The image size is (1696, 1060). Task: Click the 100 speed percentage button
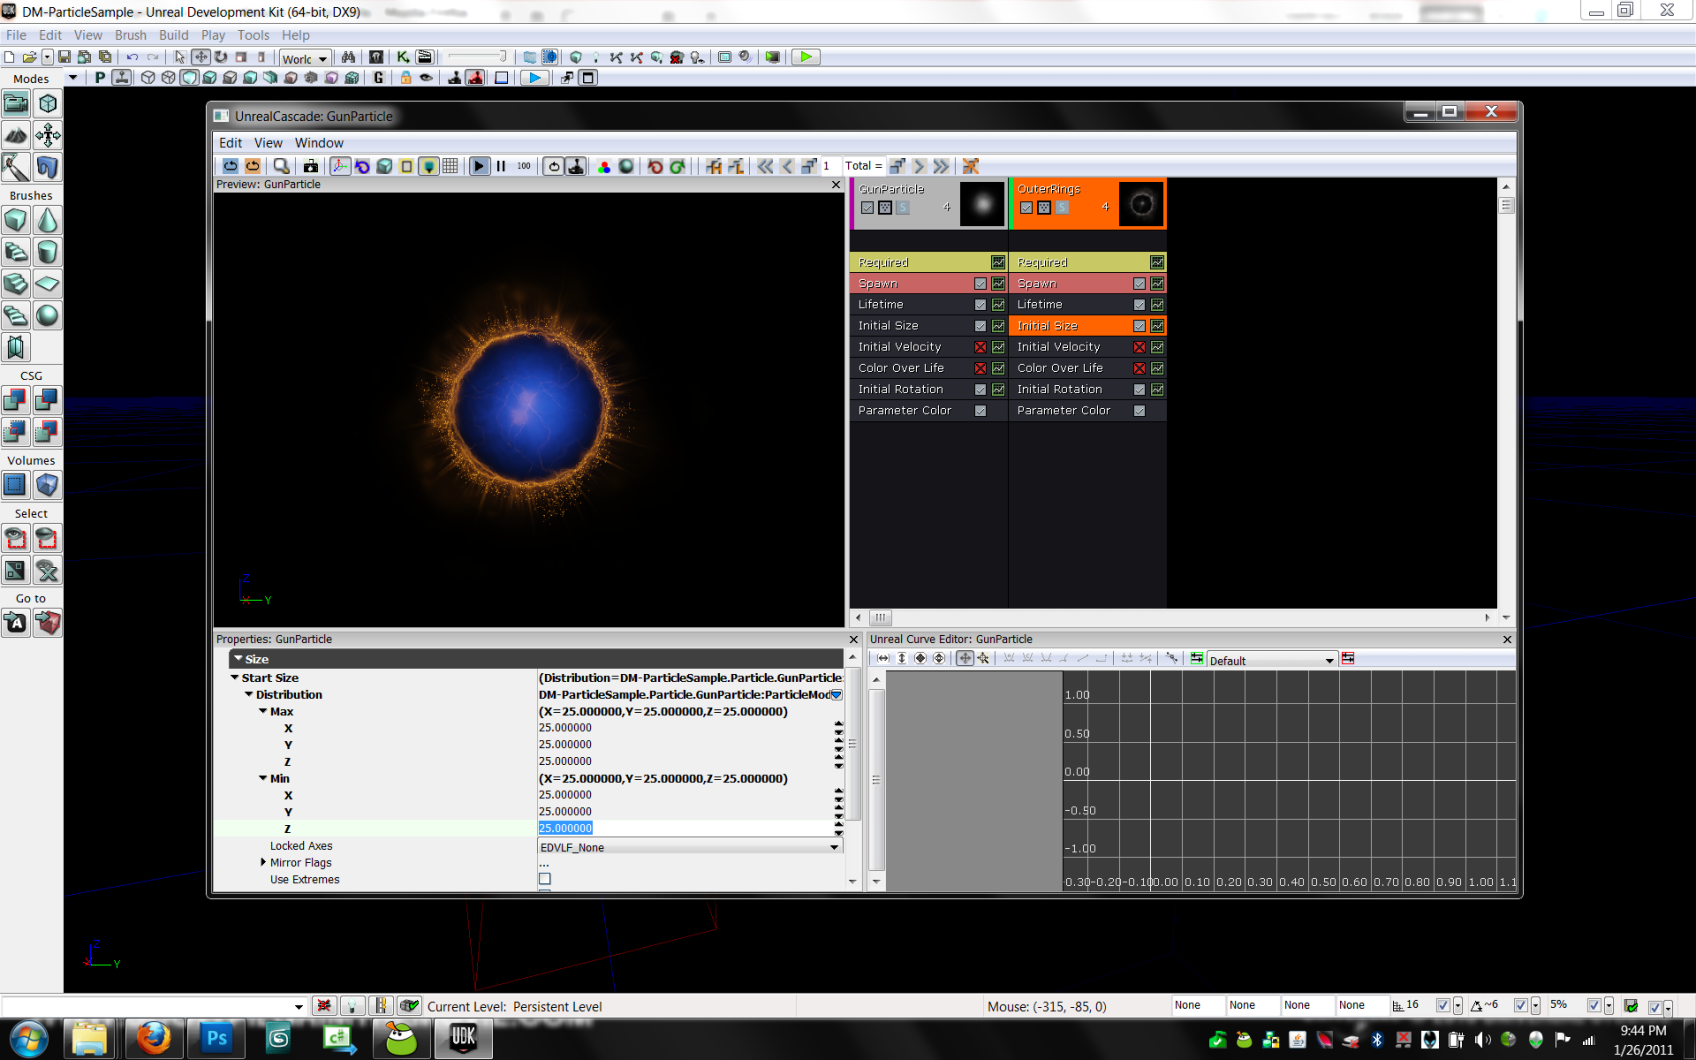524,166
